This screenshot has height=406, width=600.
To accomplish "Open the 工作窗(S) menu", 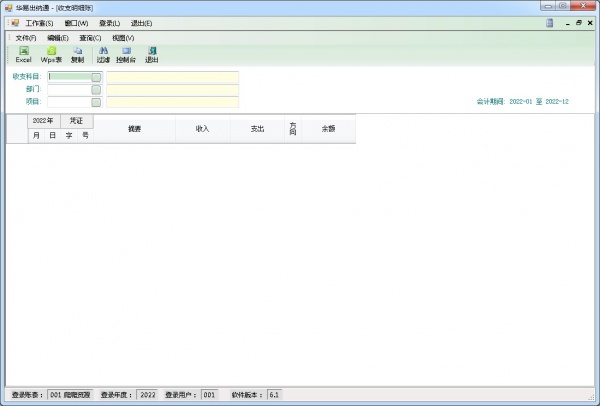I will pos(39,23).
